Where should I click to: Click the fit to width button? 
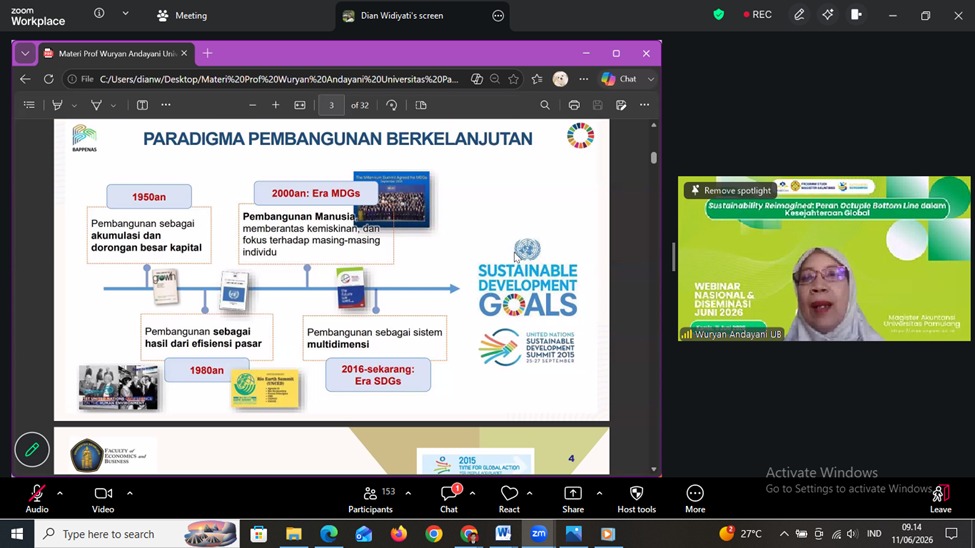click(300, 105)
